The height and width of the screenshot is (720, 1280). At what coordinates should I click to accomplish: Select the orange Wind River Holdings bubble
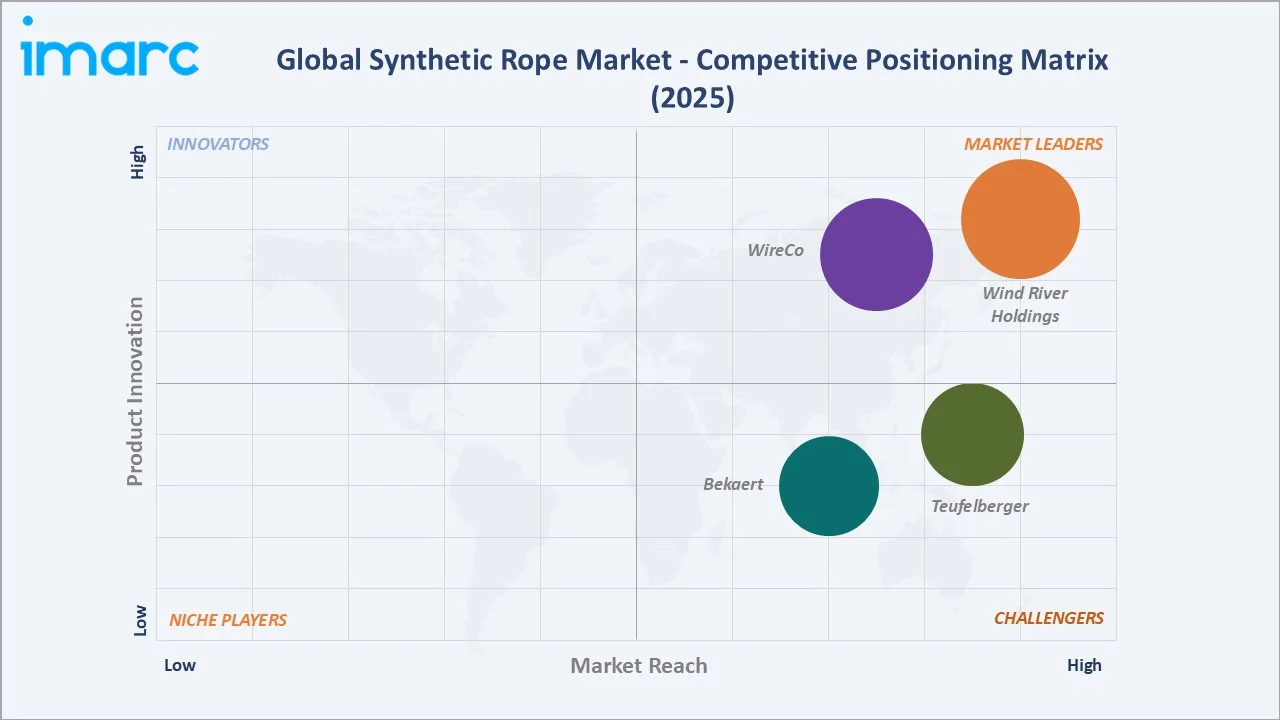pyautogui.click(x=1020, y=219)
